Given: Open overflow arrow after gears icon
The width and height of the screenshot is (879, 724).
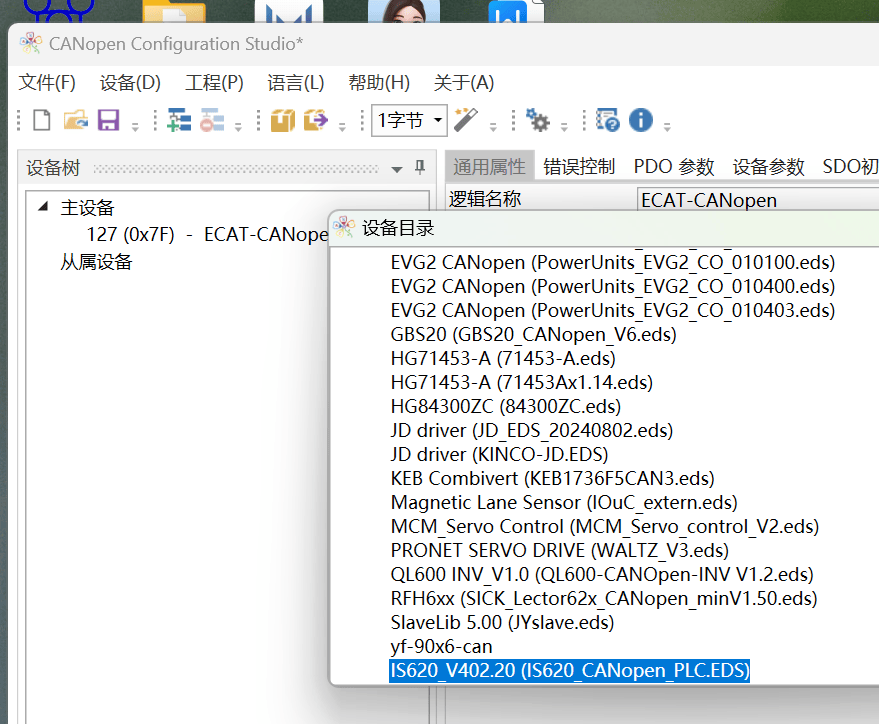Looking at the screenshot, I should click(x=564, y=126).
